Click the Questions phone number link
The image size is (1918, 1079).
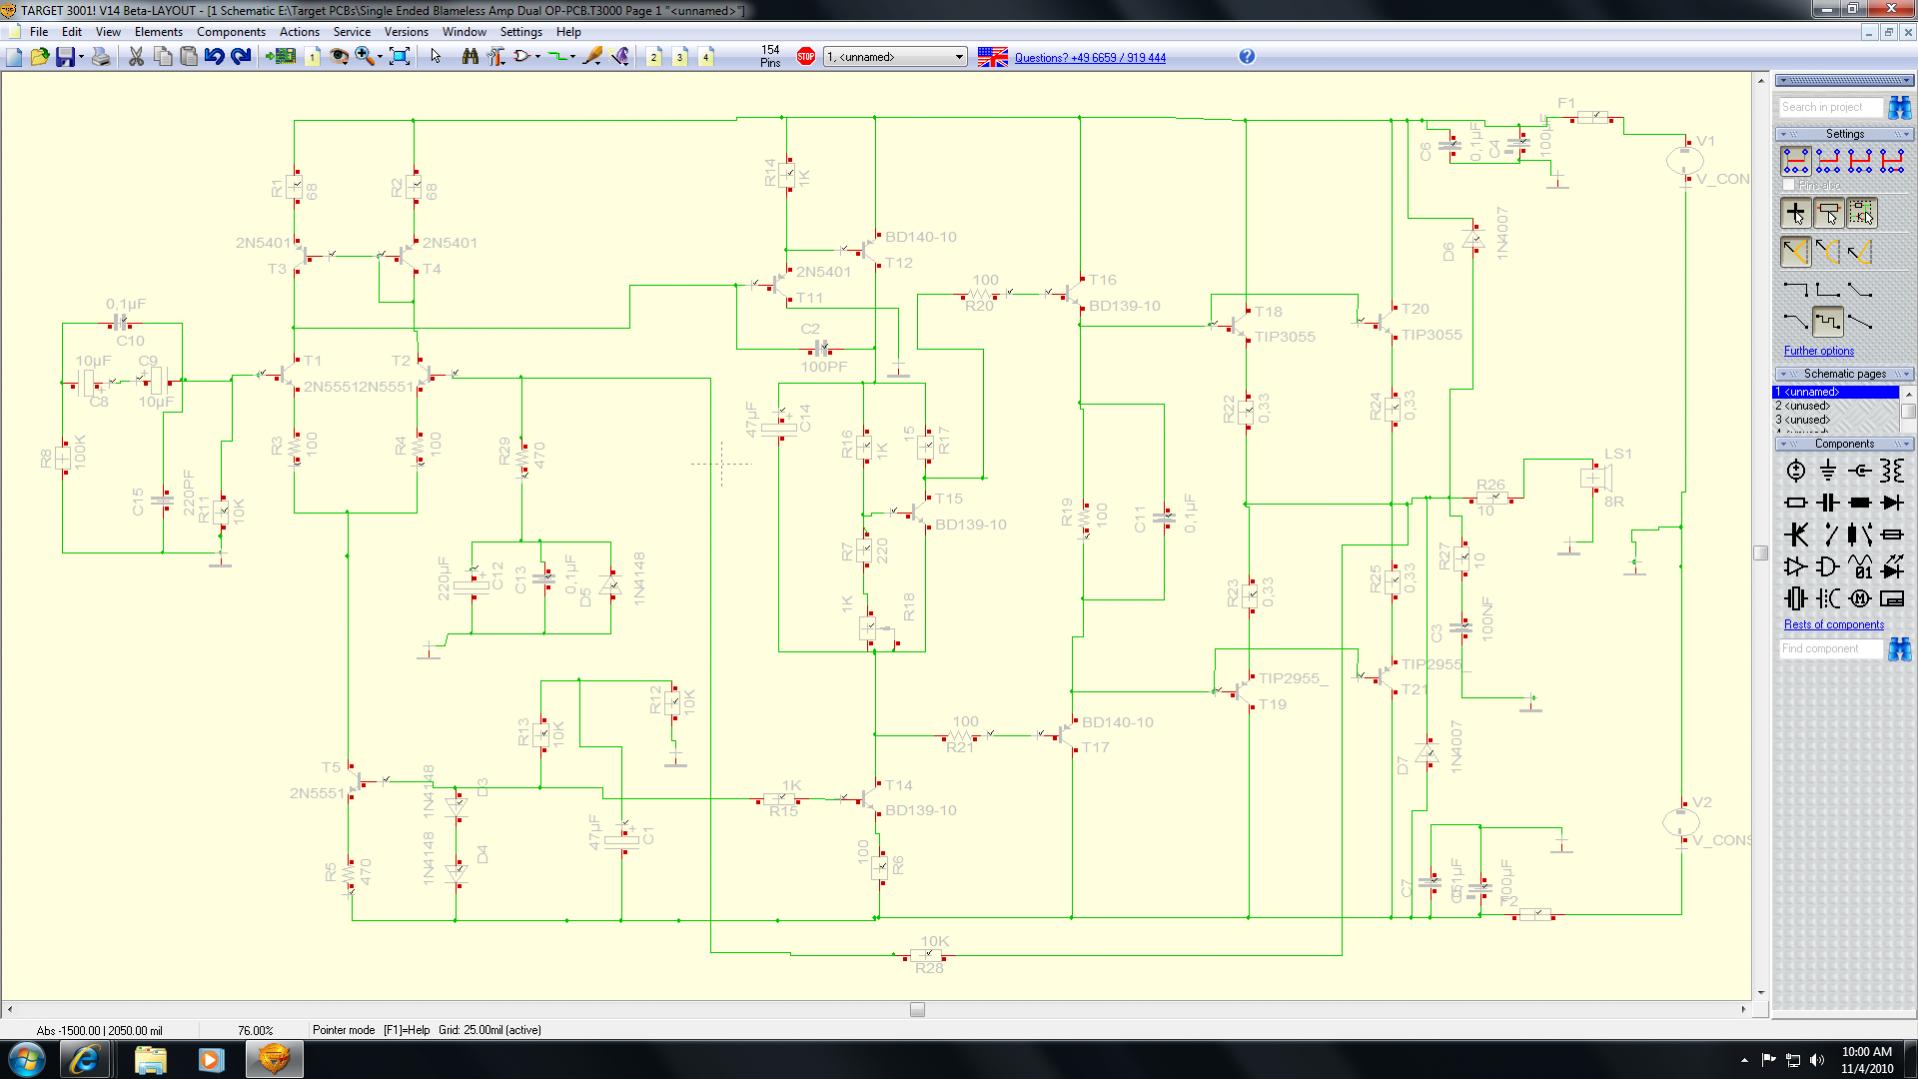(x=1090, y=58)
